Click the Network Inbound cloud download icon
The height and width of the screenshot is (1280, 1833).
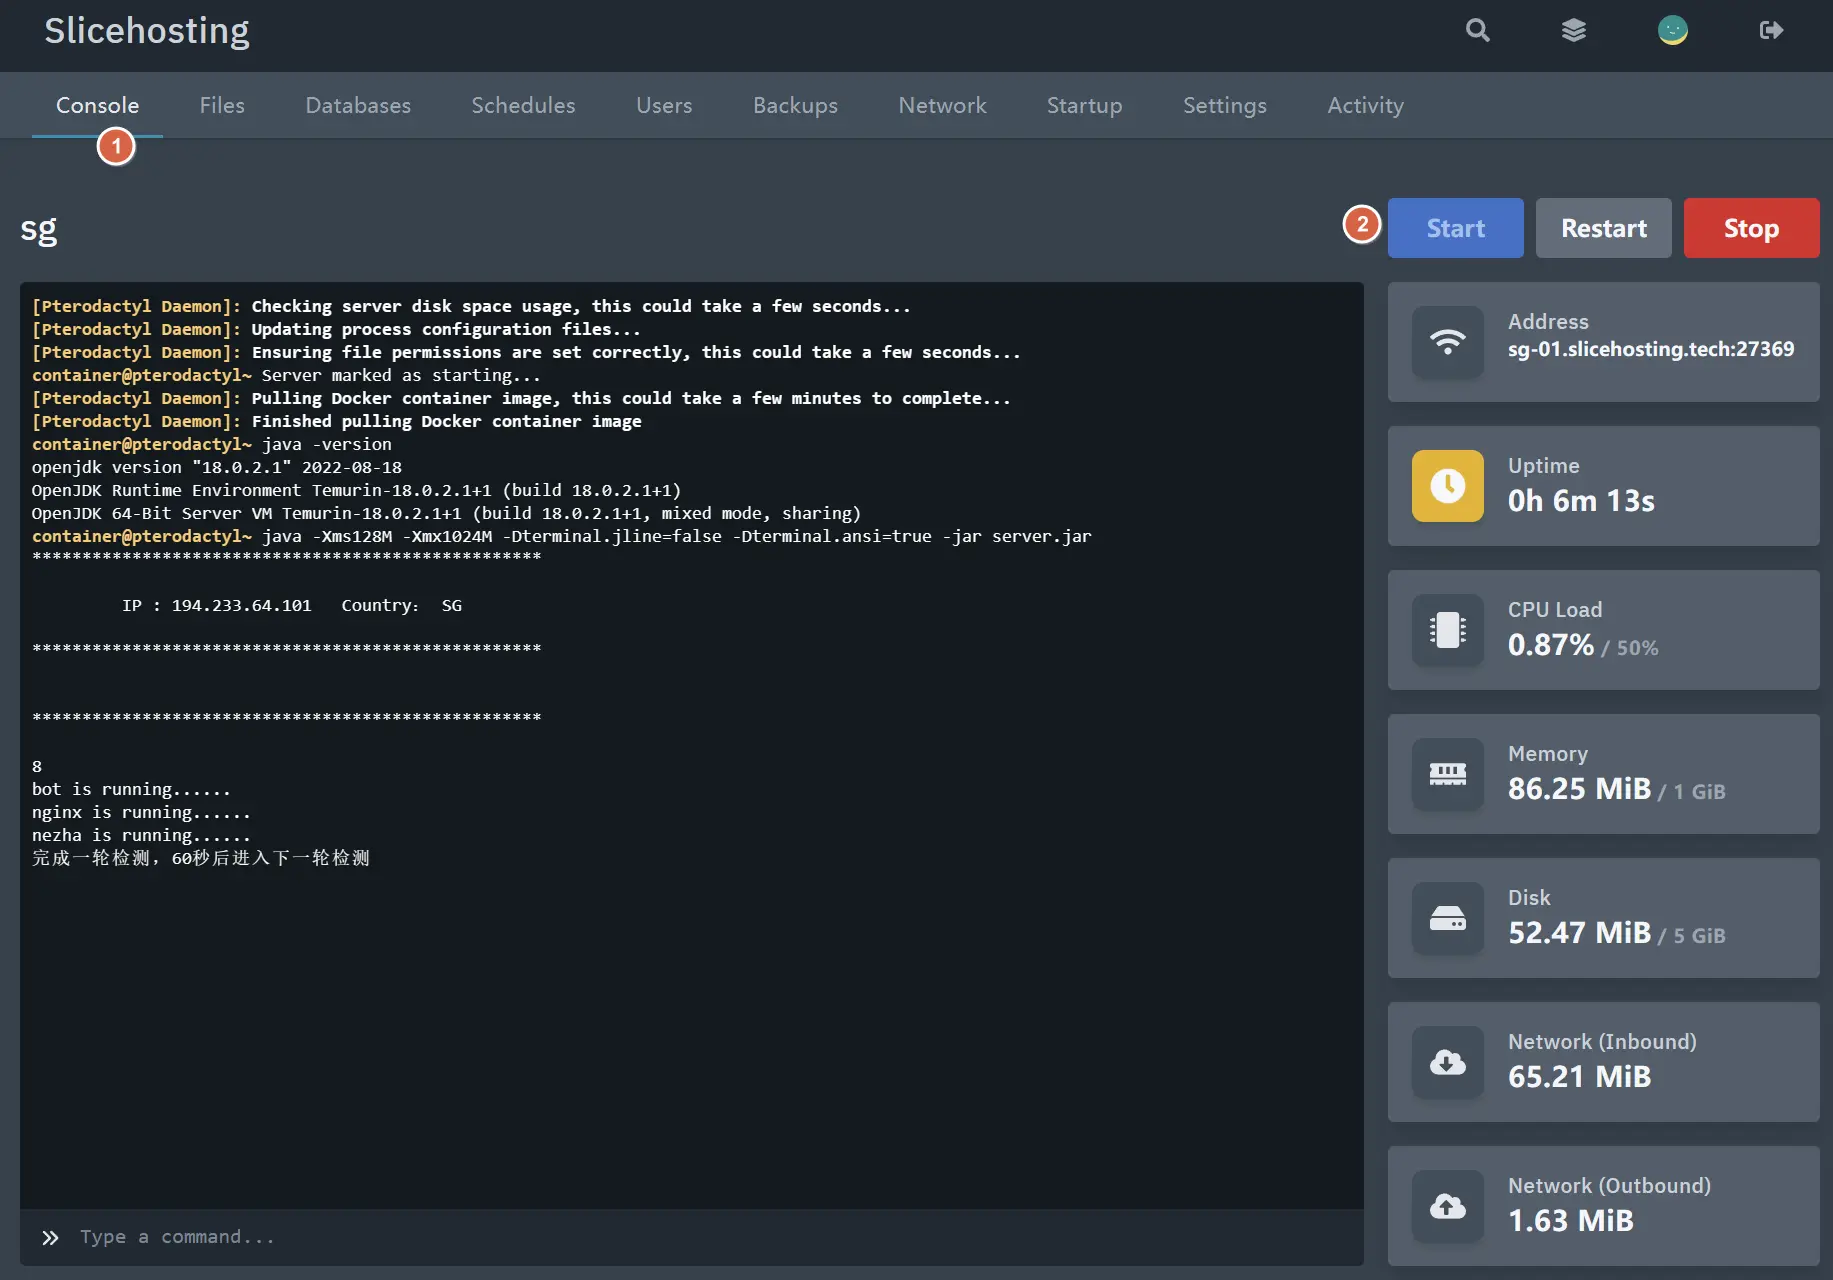pos(1447,1062)
